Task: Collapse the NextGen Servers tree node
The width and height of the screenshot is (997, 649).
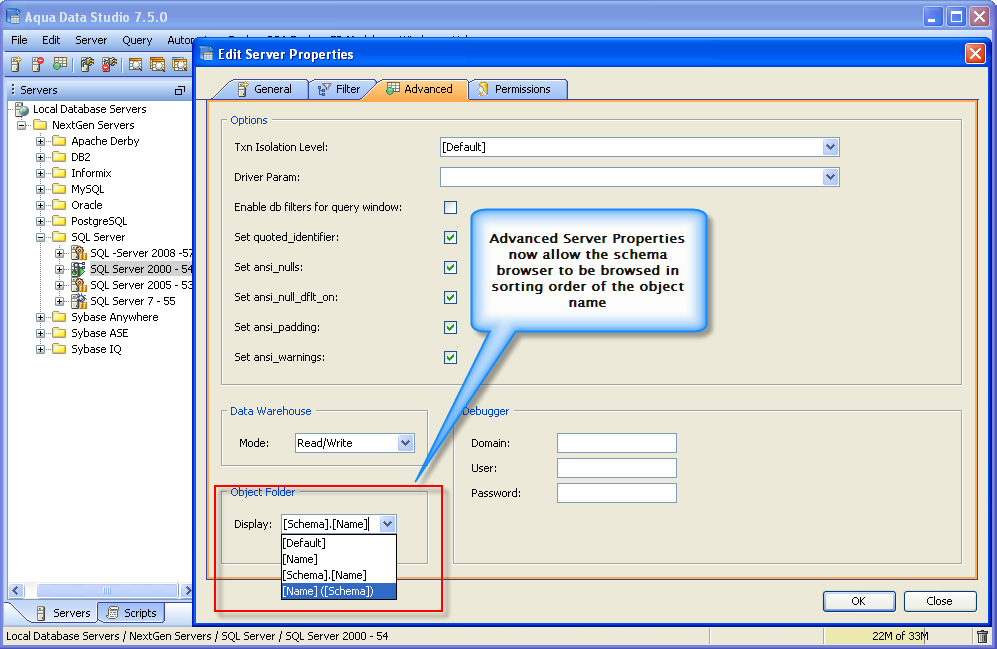Action: (x=22, y=125)
